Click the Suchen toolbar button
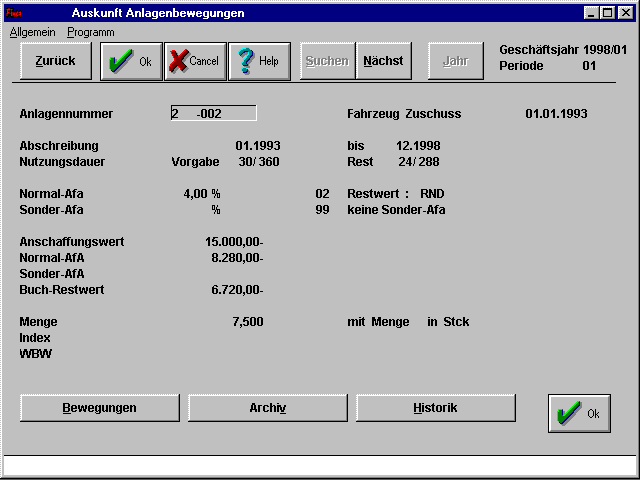The height and width of the screenshot is (480, 640). (327, 61)
